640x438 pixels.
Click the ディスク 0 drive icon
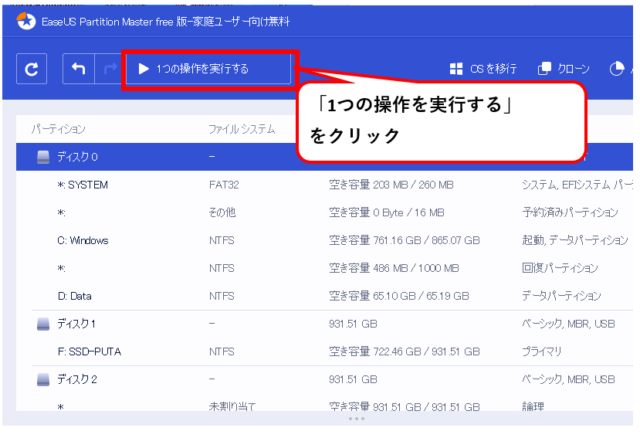[x=43, y=157]
